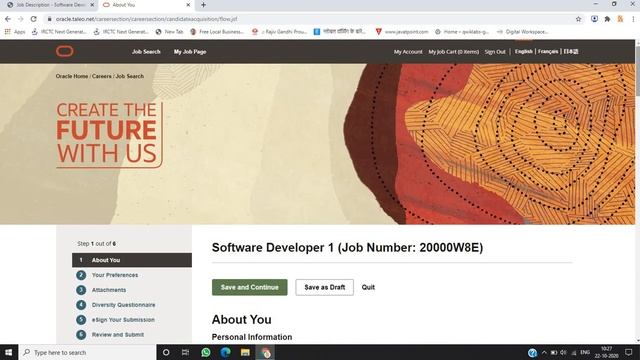
Task: Click Save as Draft button
Action: 324,287
